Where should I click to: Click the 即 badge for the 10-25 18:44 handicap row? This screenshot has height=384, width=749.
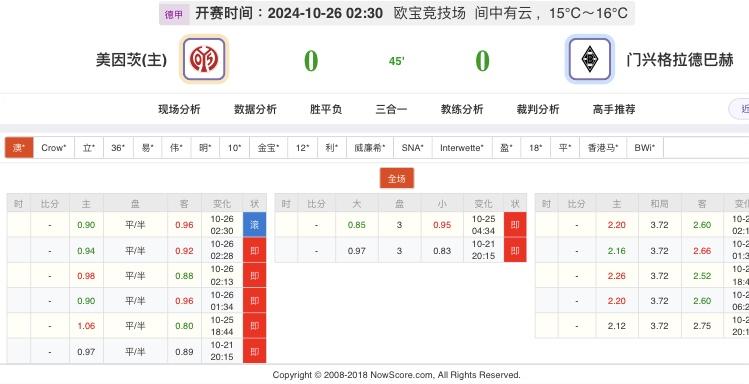click(255, 326)
